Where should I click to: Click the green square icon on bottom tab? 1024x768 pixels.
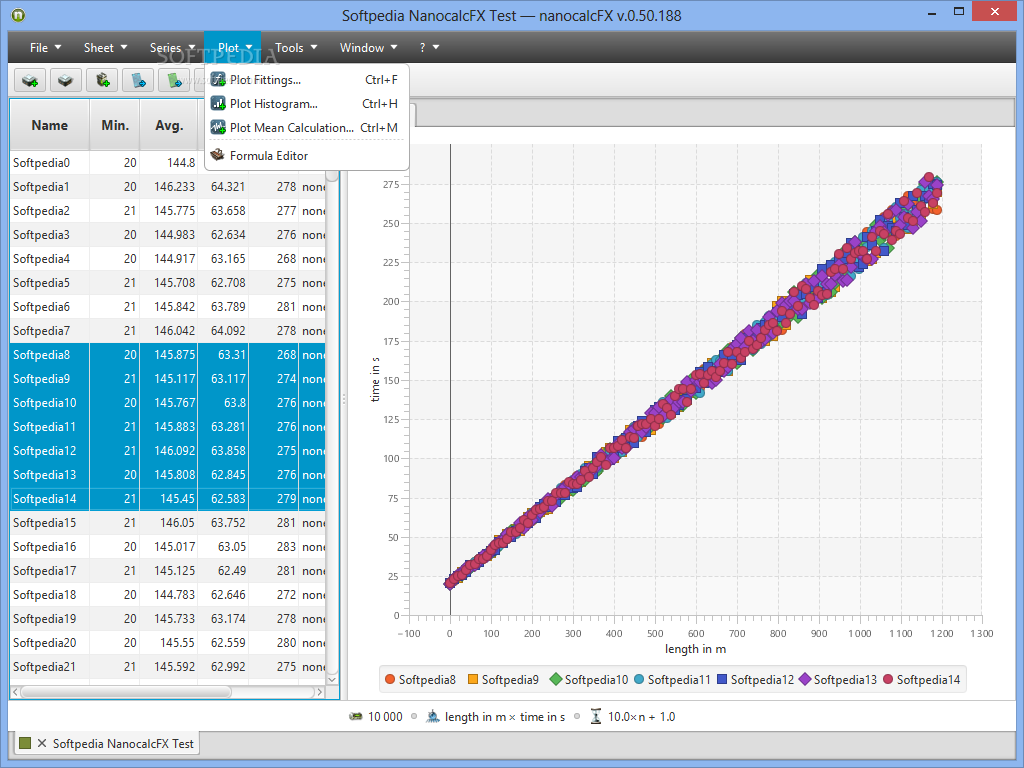tap(25, 743)
